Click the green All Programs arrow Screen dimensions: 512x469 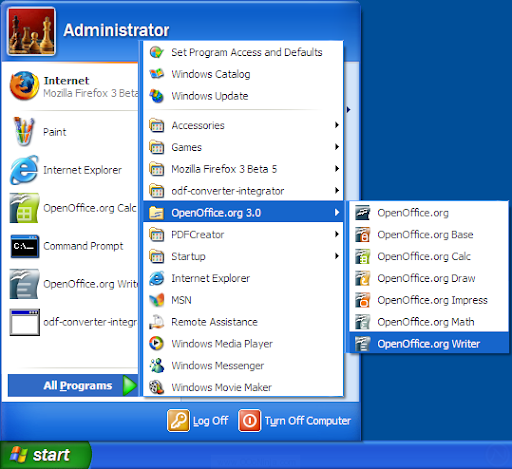[130, 385]
